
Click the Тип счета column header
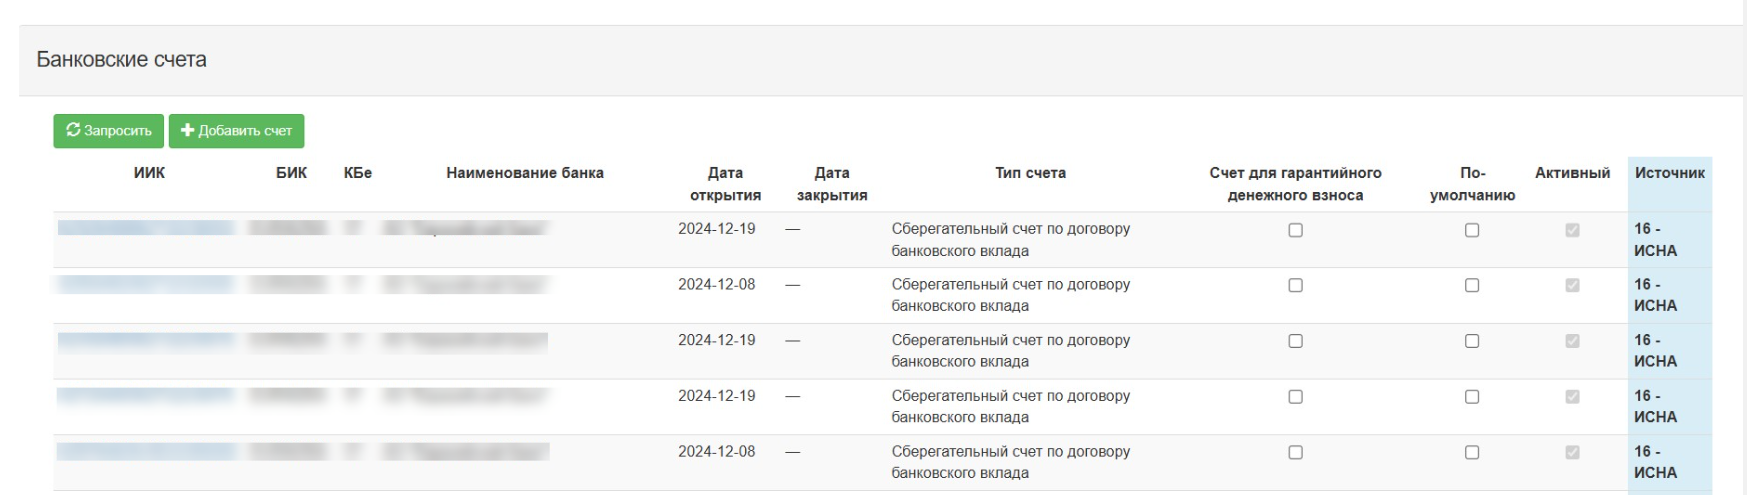(1030, 173)
